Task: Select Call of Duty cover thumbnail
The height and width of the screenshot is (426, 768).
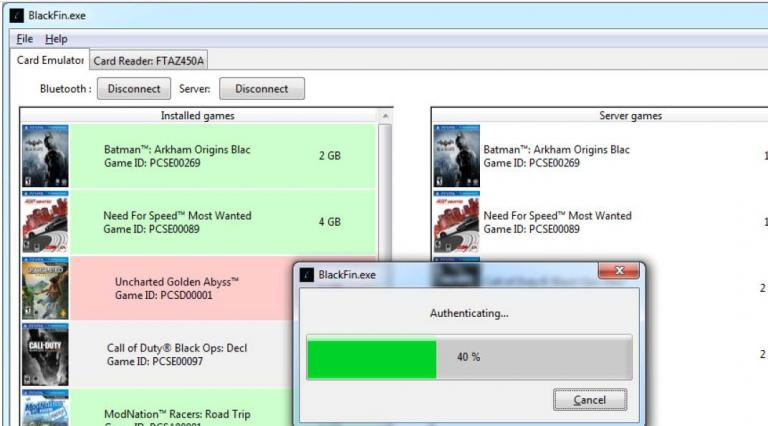Action: tap(45, 355)
